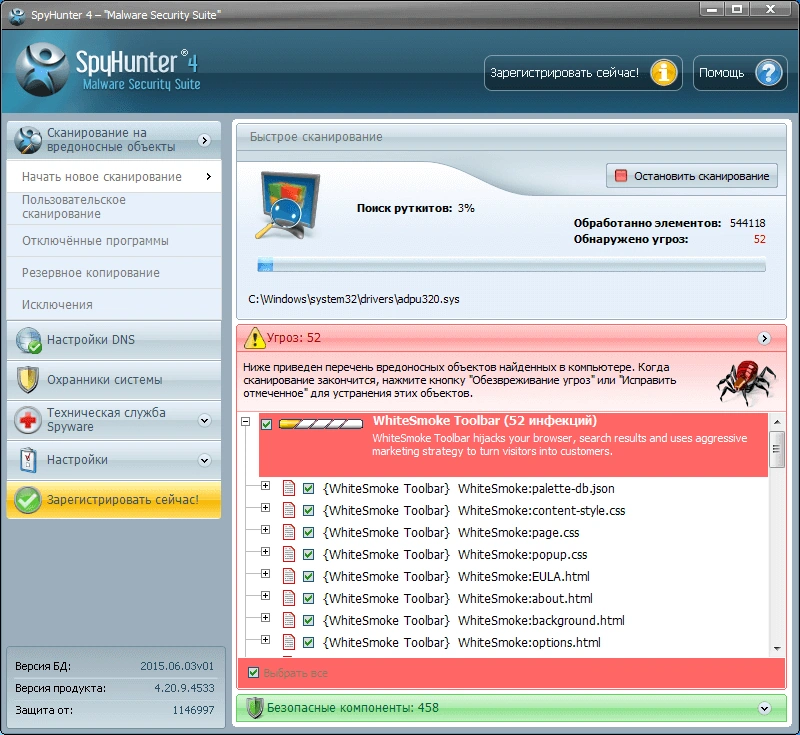Click the green checkmark icon on register banner
This screenshot has height=735, width=800.
[28, 500]
